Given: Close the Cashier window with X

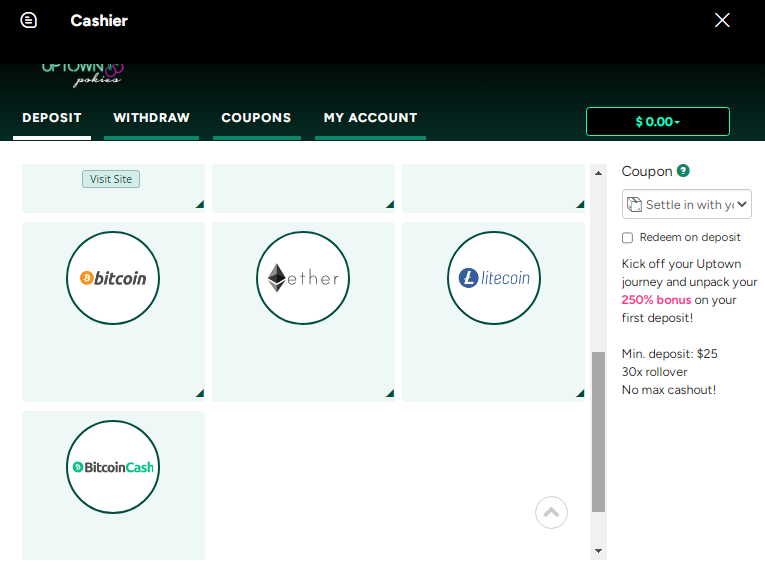Looking at the screenshot, I should coord(722,20).
